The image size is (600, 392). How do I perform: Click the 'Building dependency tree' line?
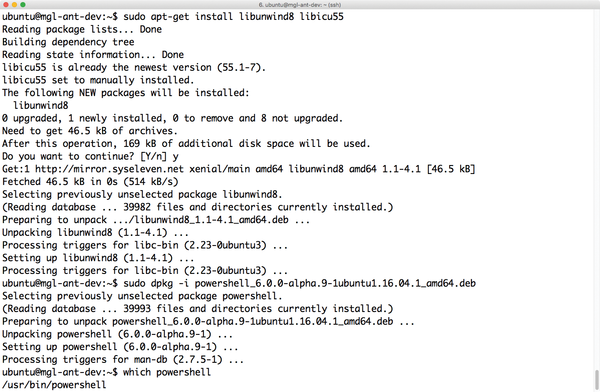68,42
